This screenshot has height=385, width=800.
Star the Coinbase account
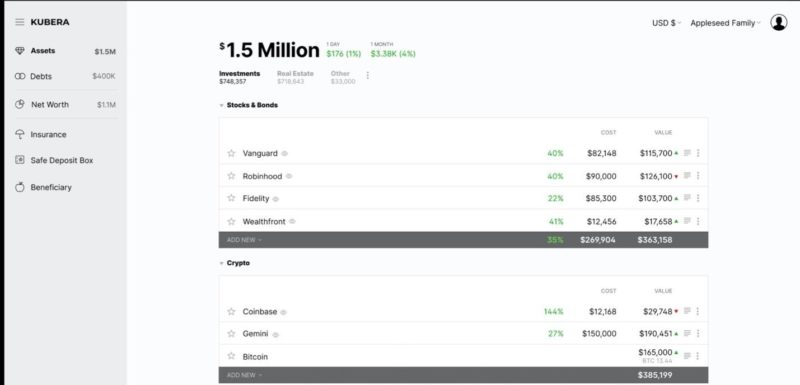pyautogui.click(x=231, y=311)
